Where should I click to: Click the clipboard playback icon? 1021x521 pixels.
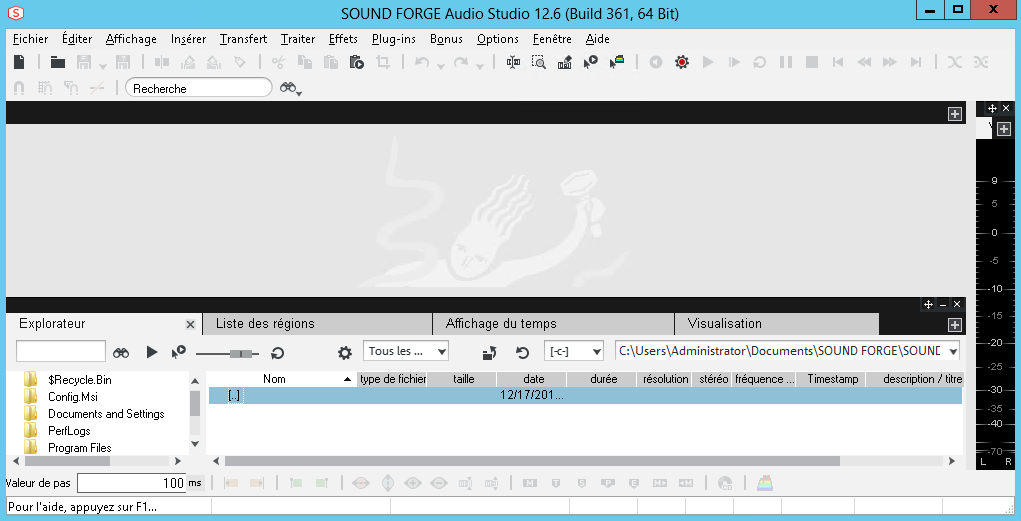[x=356, y=62]
